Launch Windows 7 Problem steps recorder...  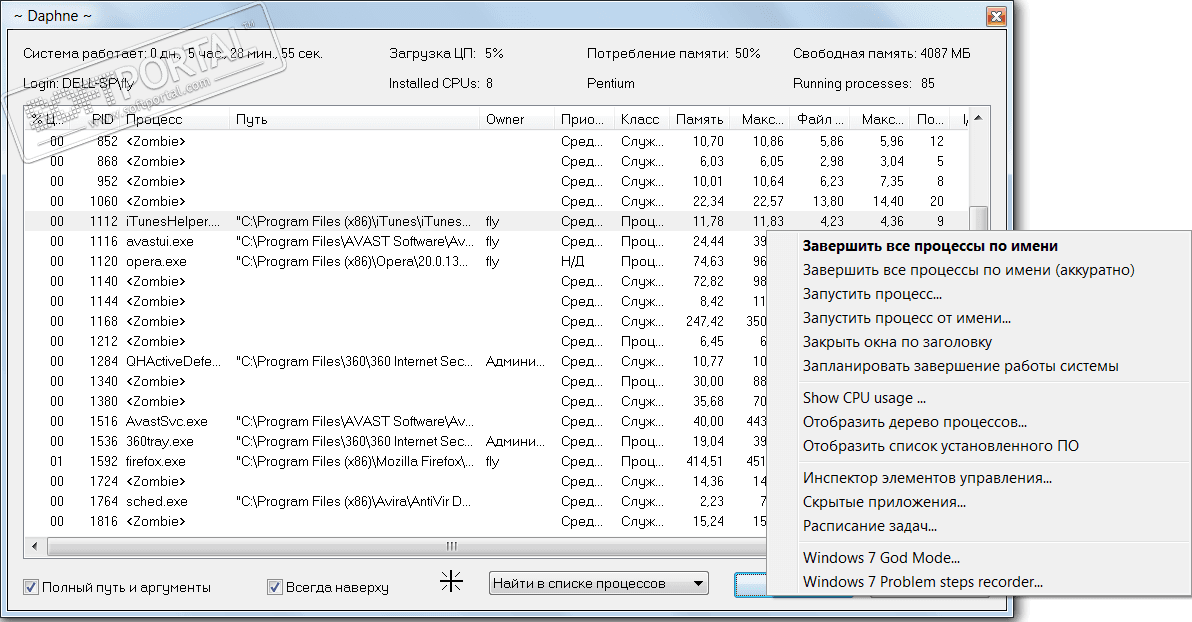point(923,582)
